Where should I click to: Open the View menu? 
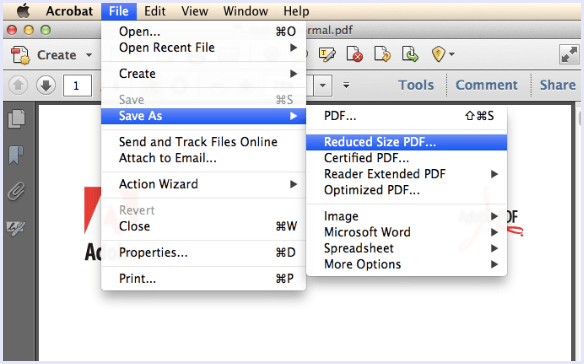pos(194,11)
